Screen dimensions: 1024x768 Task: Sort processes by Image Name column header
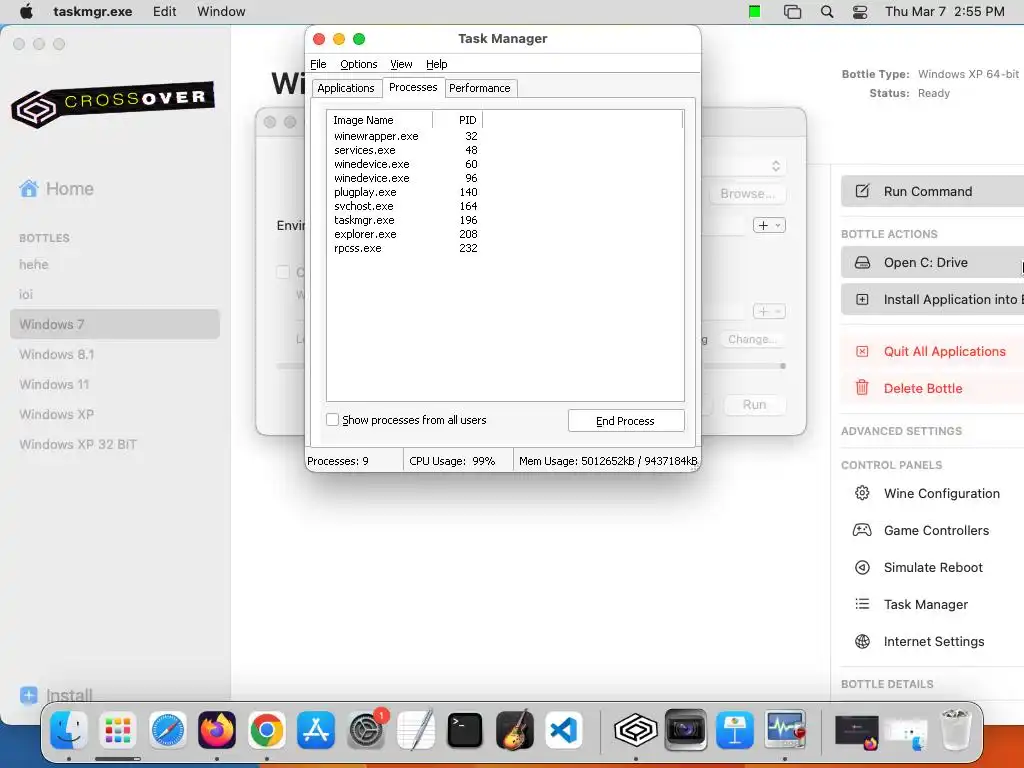click(x=379, y=120)
